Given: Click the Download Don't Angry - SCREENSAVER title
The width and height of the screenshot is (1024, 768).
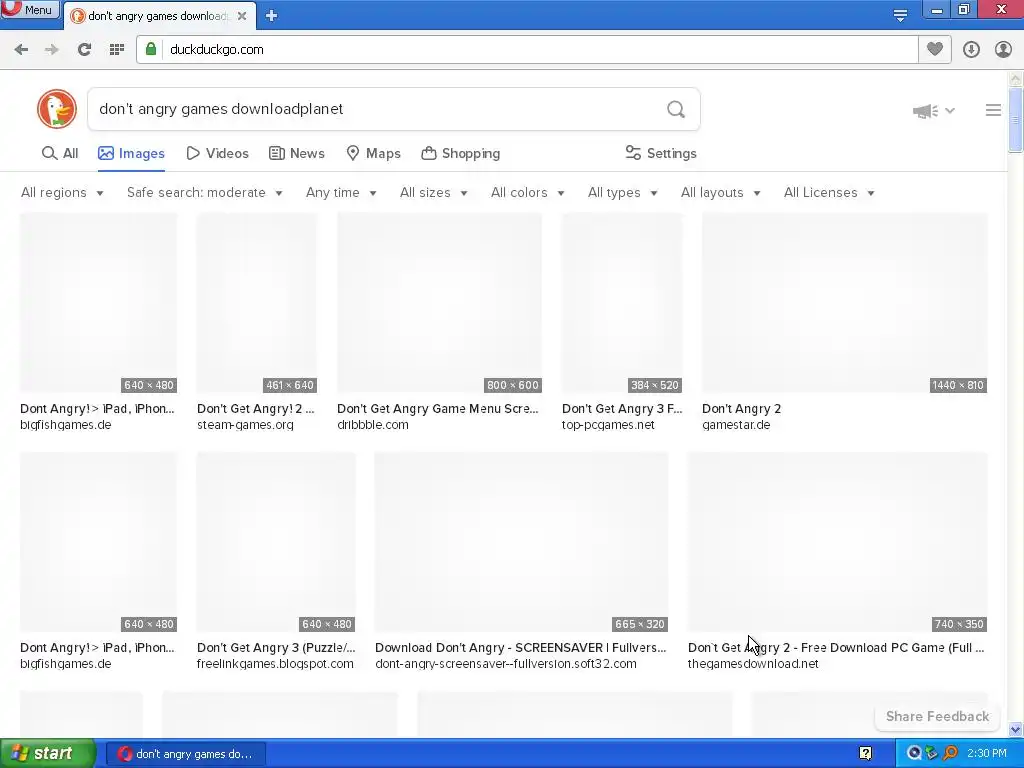Looking at the screenshot, I should [x=520, y=648].
